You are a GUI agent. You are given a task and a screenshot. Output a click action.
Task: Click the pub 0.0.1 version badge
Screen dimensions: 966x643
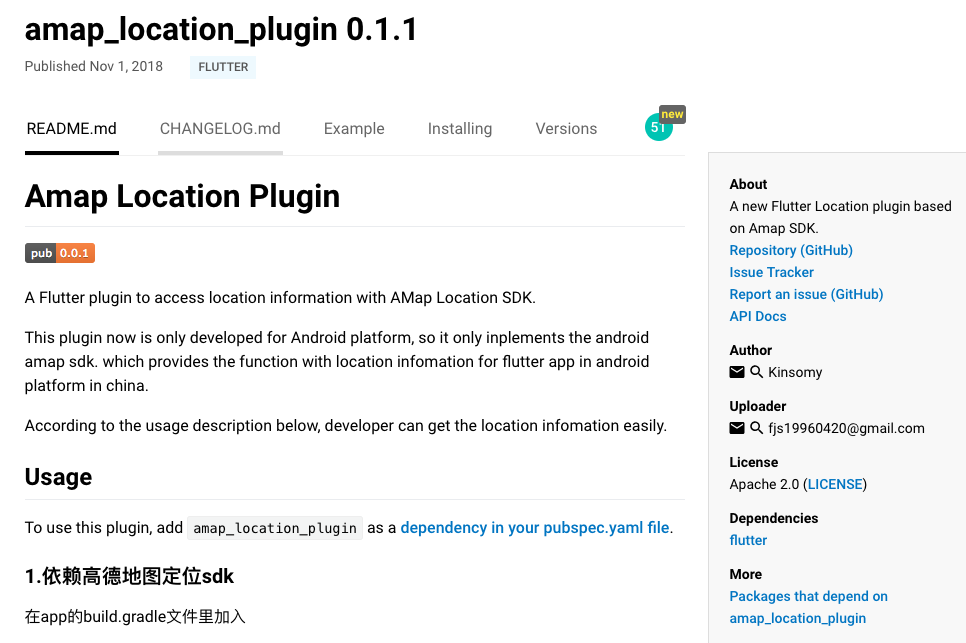tap(60, 253)
